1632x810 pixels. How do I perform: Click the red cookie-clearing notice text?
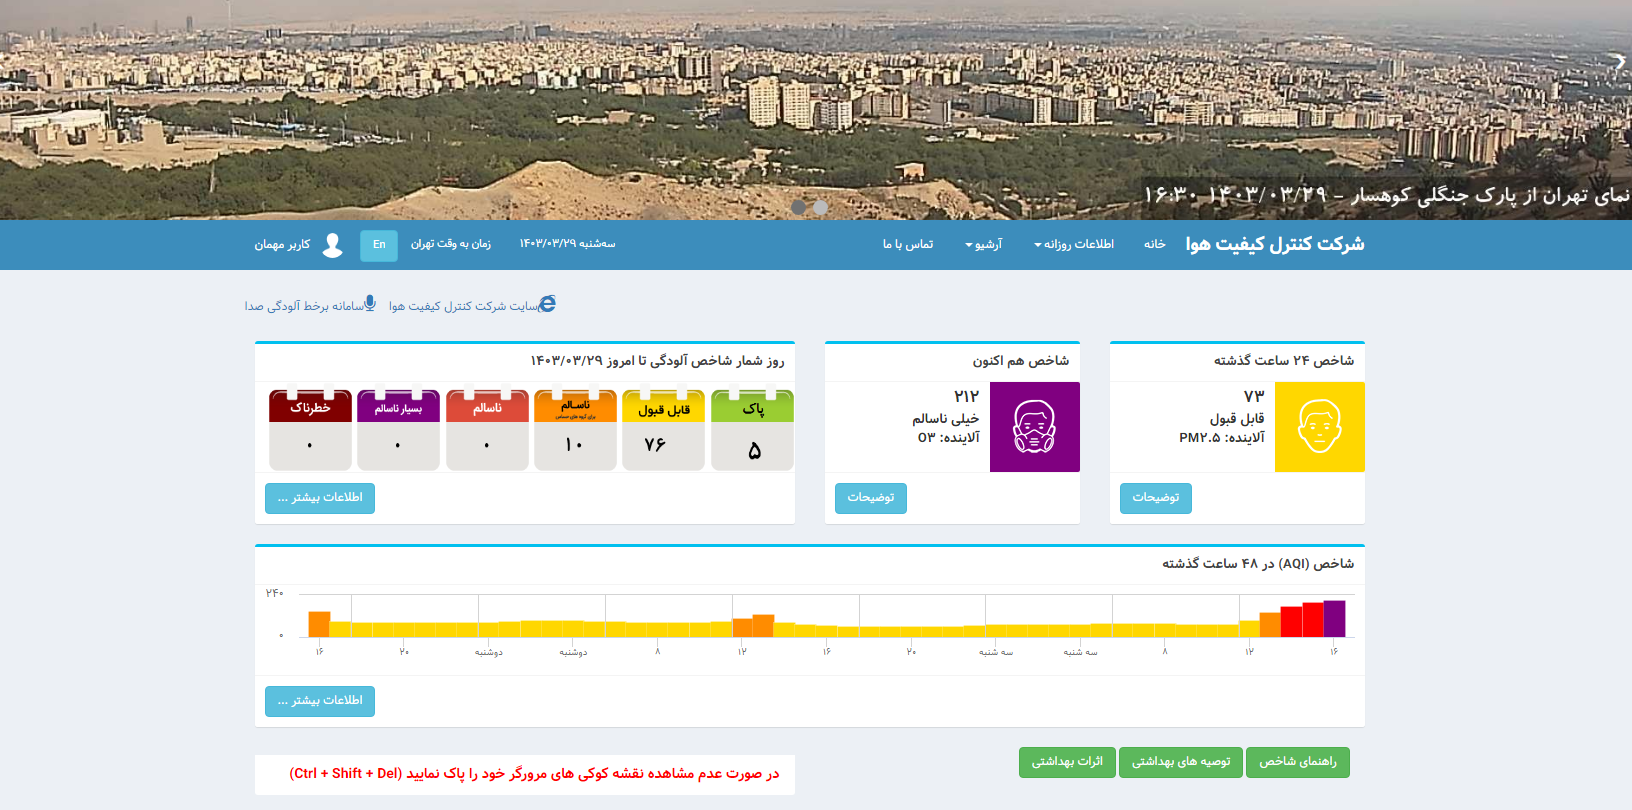click(534, 774)
